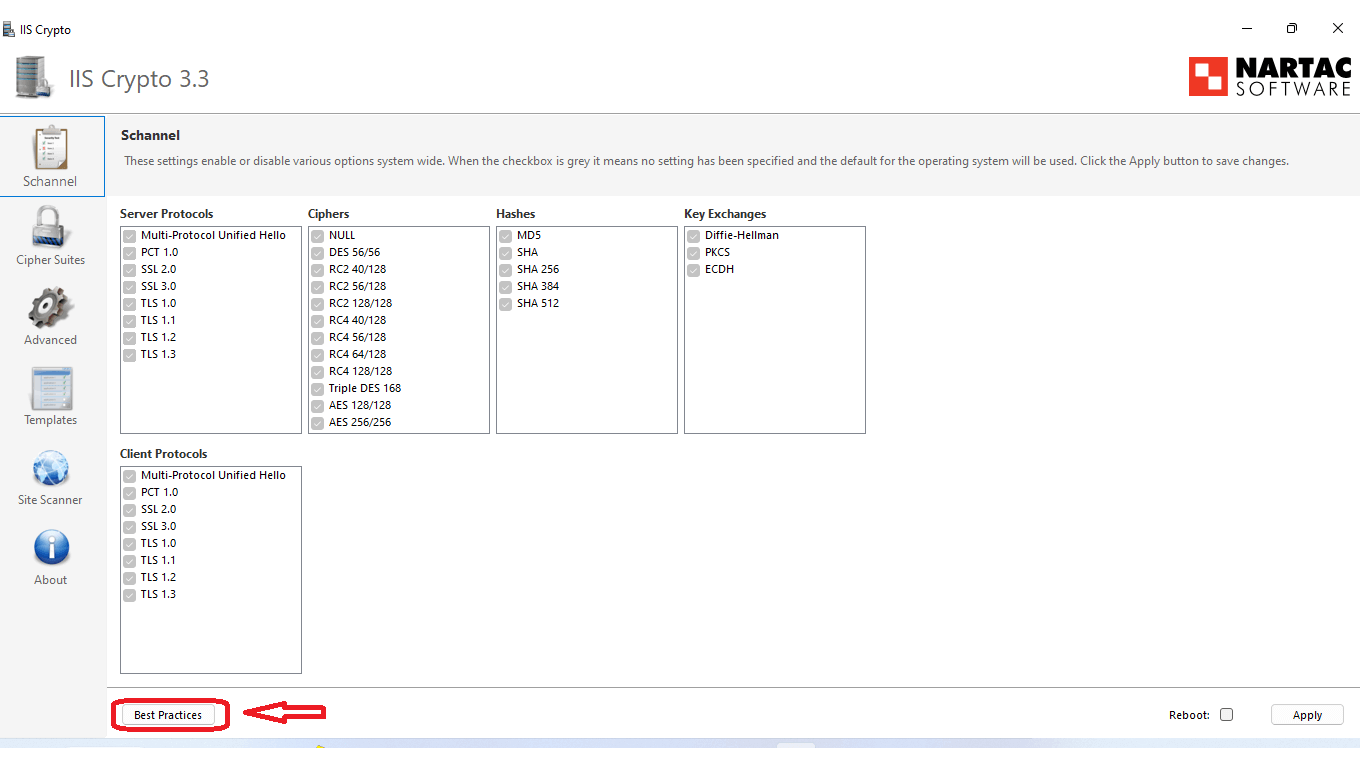Toggle the Triple DES 168 checkbox
This screenshot has height=783, width=1360.
click(x=317, y=389)
